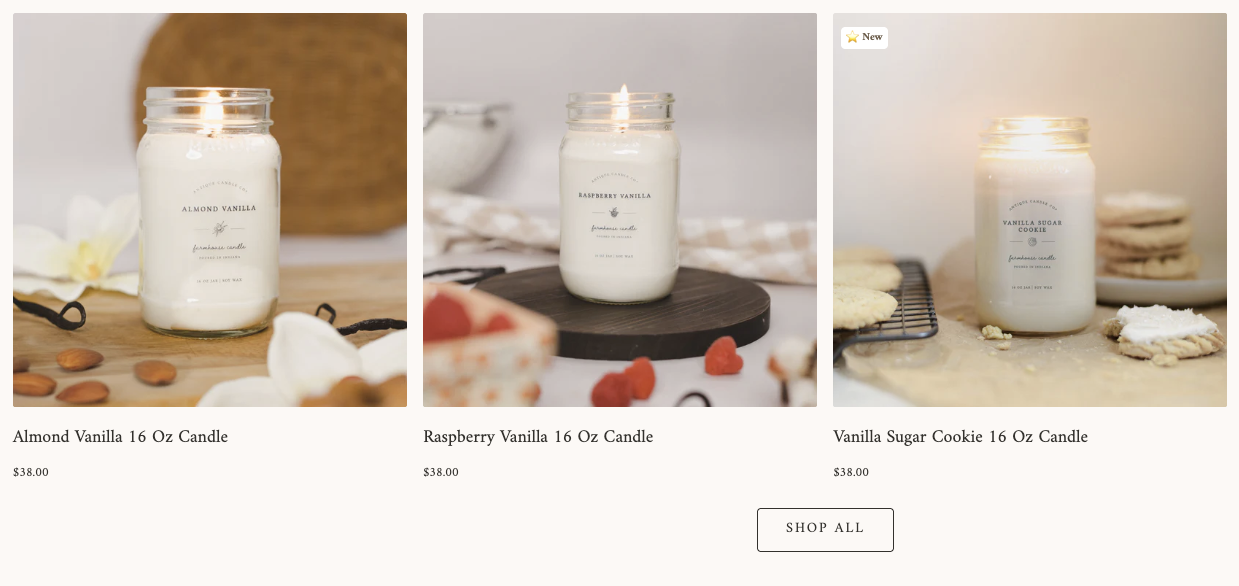
Task: Open the Almond Vanilla 16 Oz Candle title
Action: click(x=120, y=437)
